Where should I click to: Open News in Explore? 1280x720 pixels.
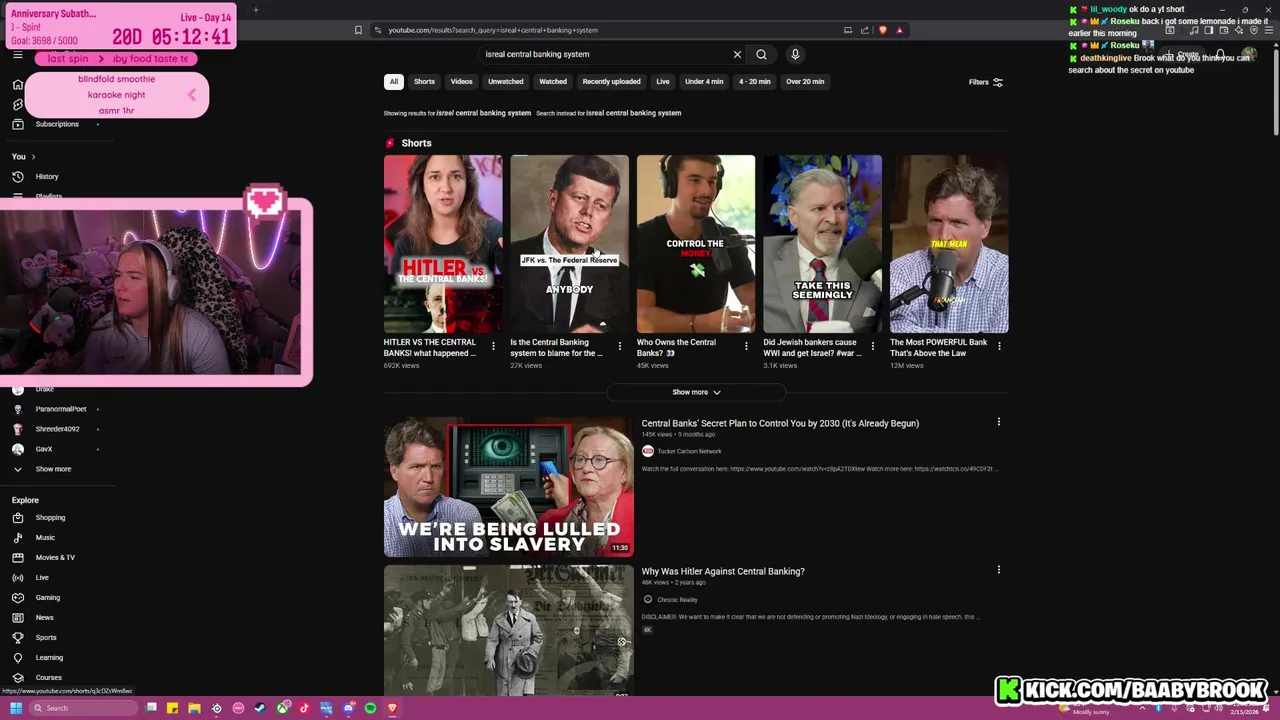coord(45,618)
